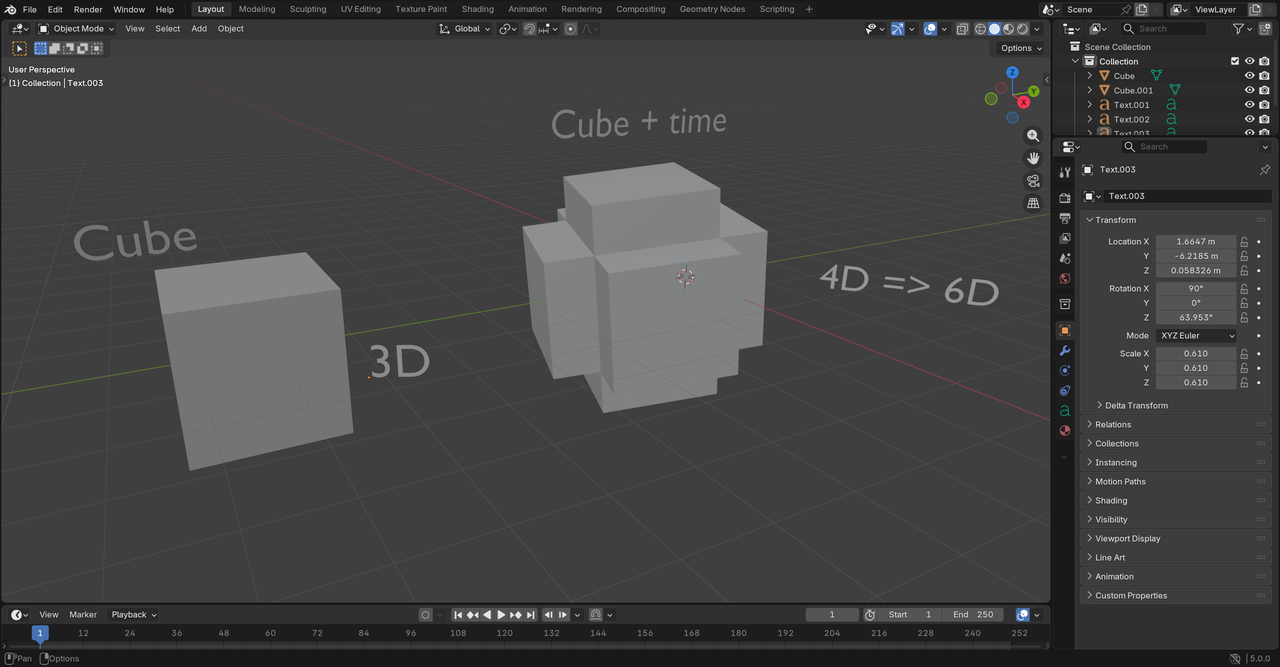Open Object Mode dropdown
The width and height of the screenshot is (1280, 667).
point(77,29)
